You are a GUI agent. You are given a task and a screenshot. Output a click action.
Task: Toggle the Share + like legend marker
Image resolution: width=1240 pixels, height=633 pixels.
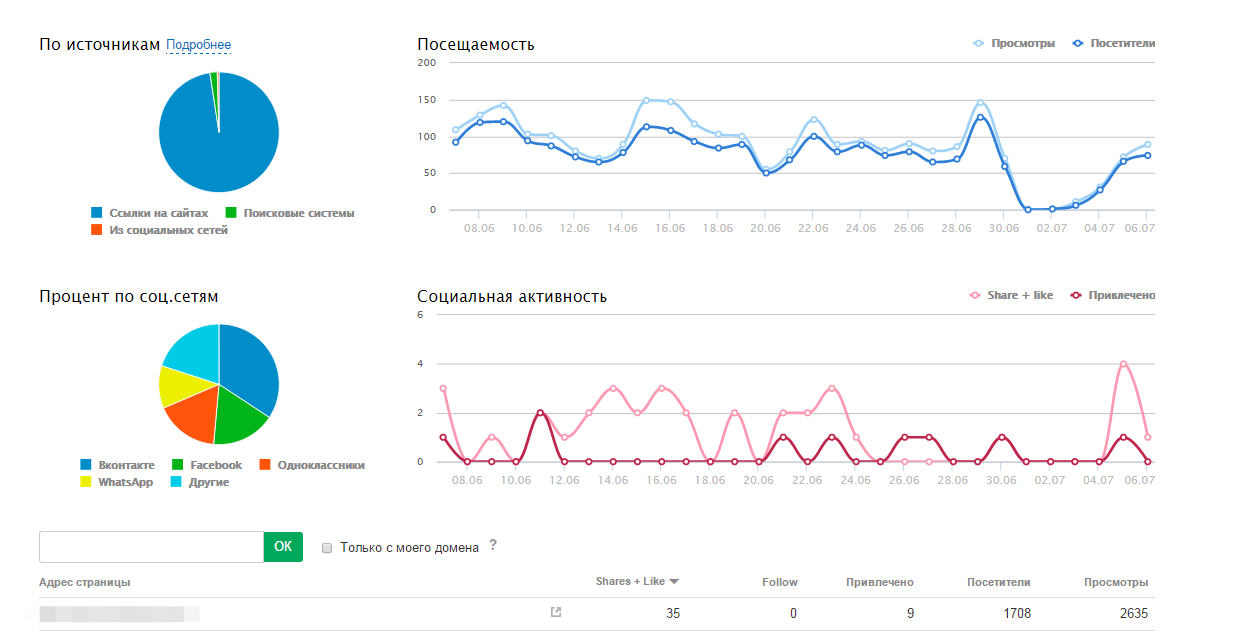coord(975,295)
